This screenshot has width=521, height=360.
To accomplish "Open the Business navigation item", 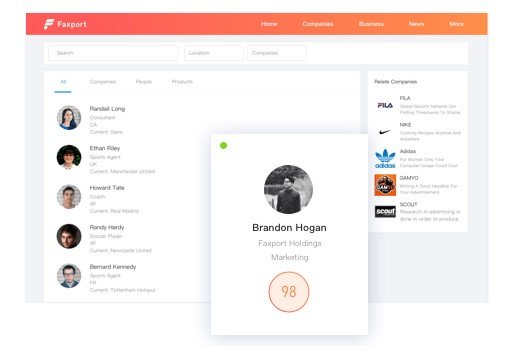I will click(371, 24).
